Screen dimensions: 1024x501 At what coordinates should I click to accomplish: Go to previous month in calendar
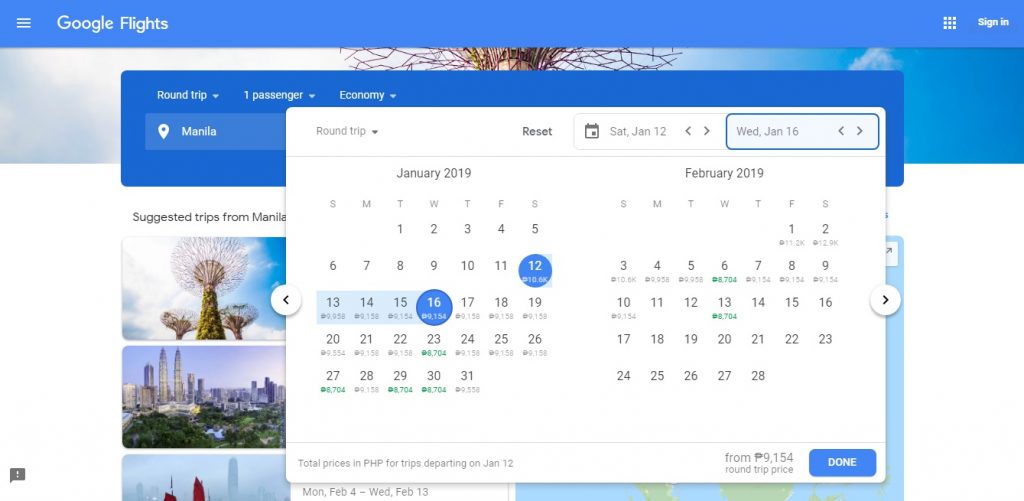(286, 300)
